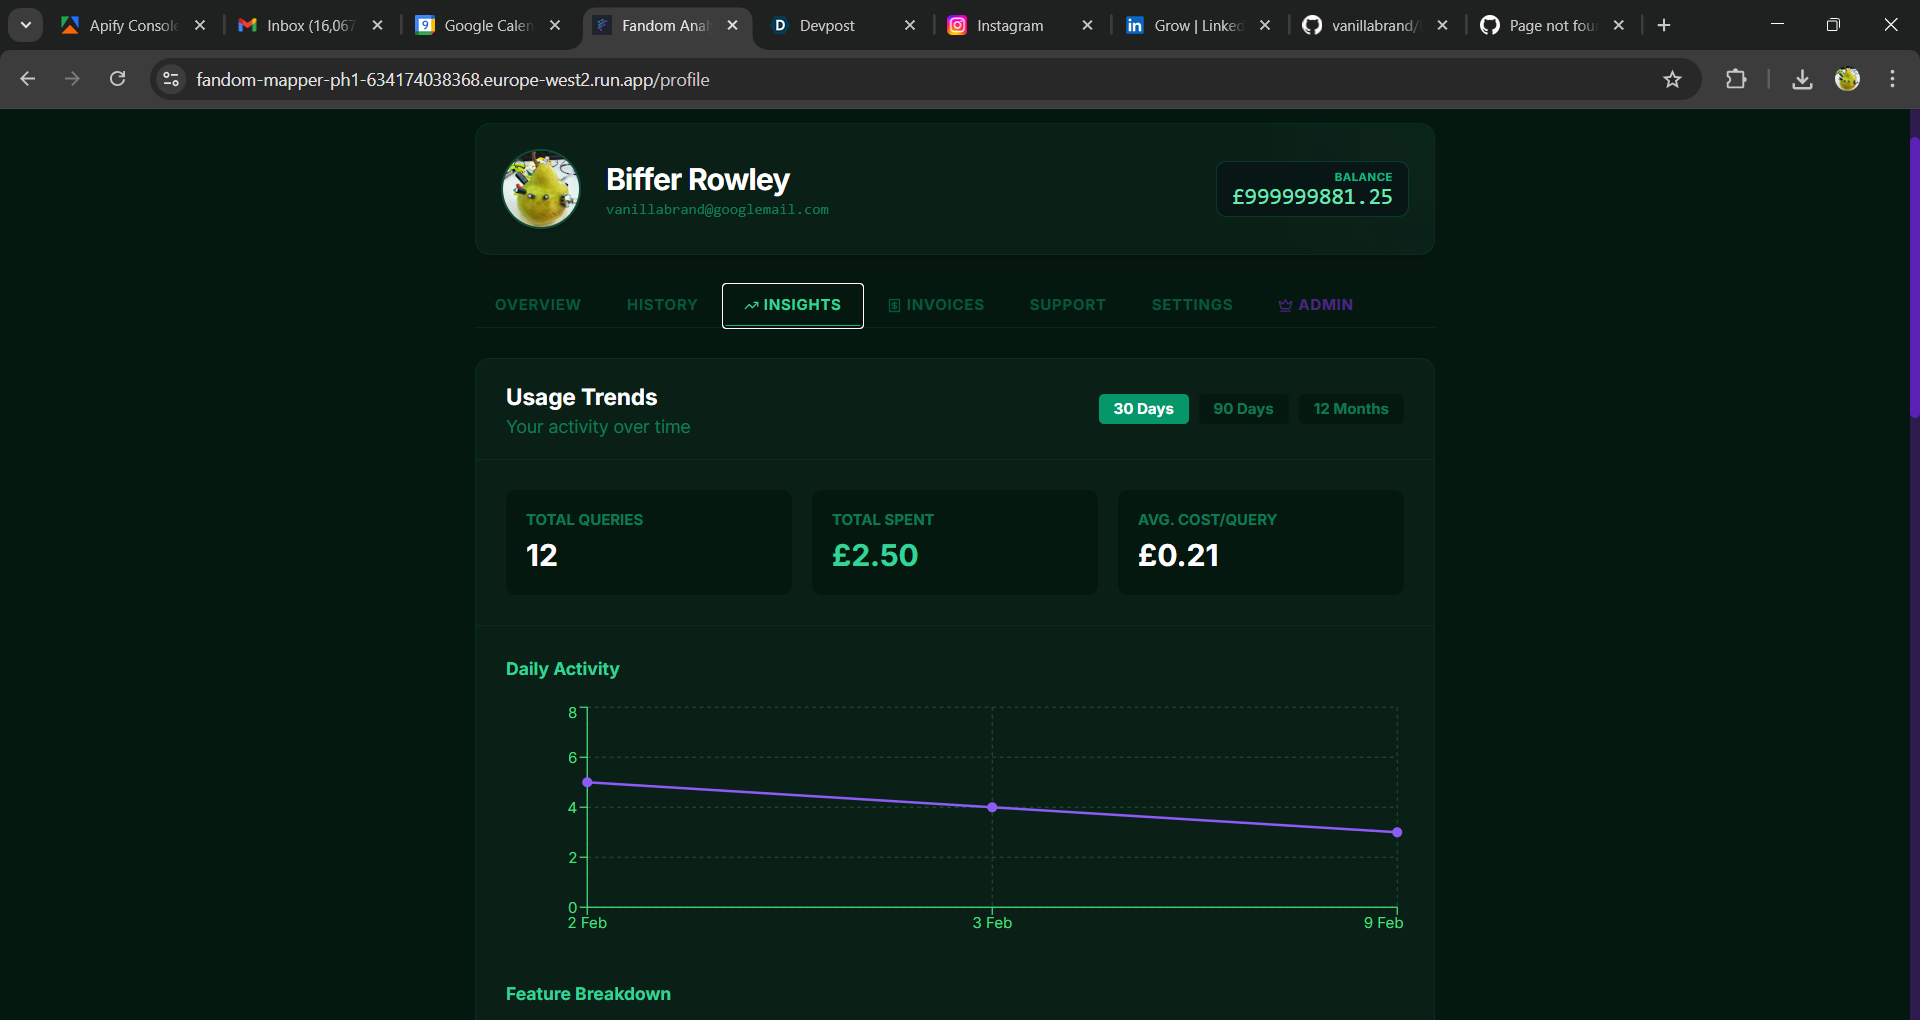The image size is (1920, 1020).
Task: Switch to the vanillabrand GitHub tab
Action: pyautogui.click(x=1362, y=25)
